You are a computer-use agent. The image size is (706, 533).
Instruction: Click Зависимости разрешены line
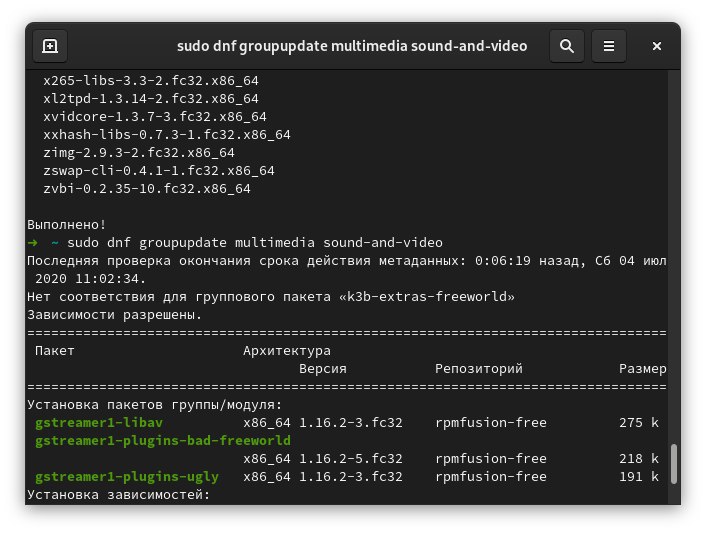tap(114, 315)
